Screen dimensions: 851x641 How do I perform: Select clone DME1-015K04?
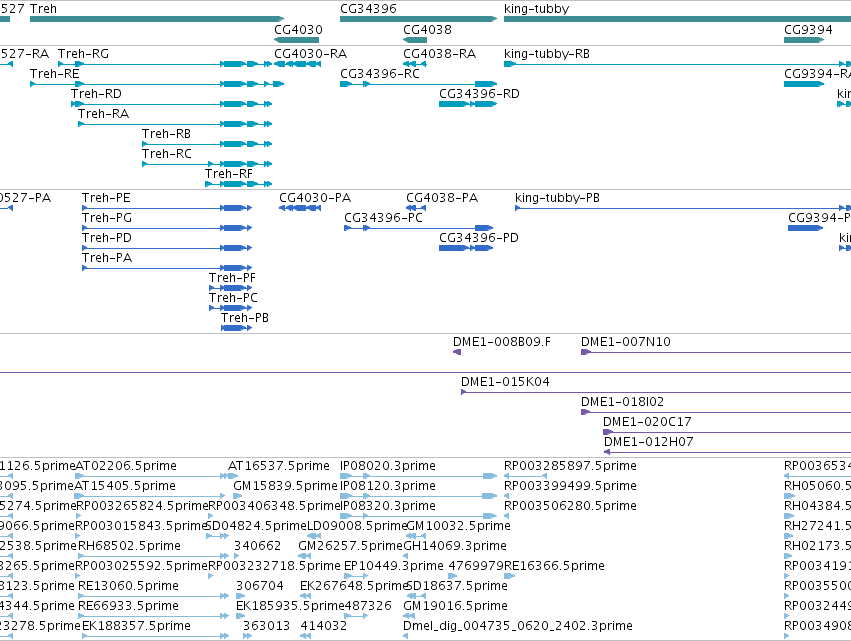point(656,392)
